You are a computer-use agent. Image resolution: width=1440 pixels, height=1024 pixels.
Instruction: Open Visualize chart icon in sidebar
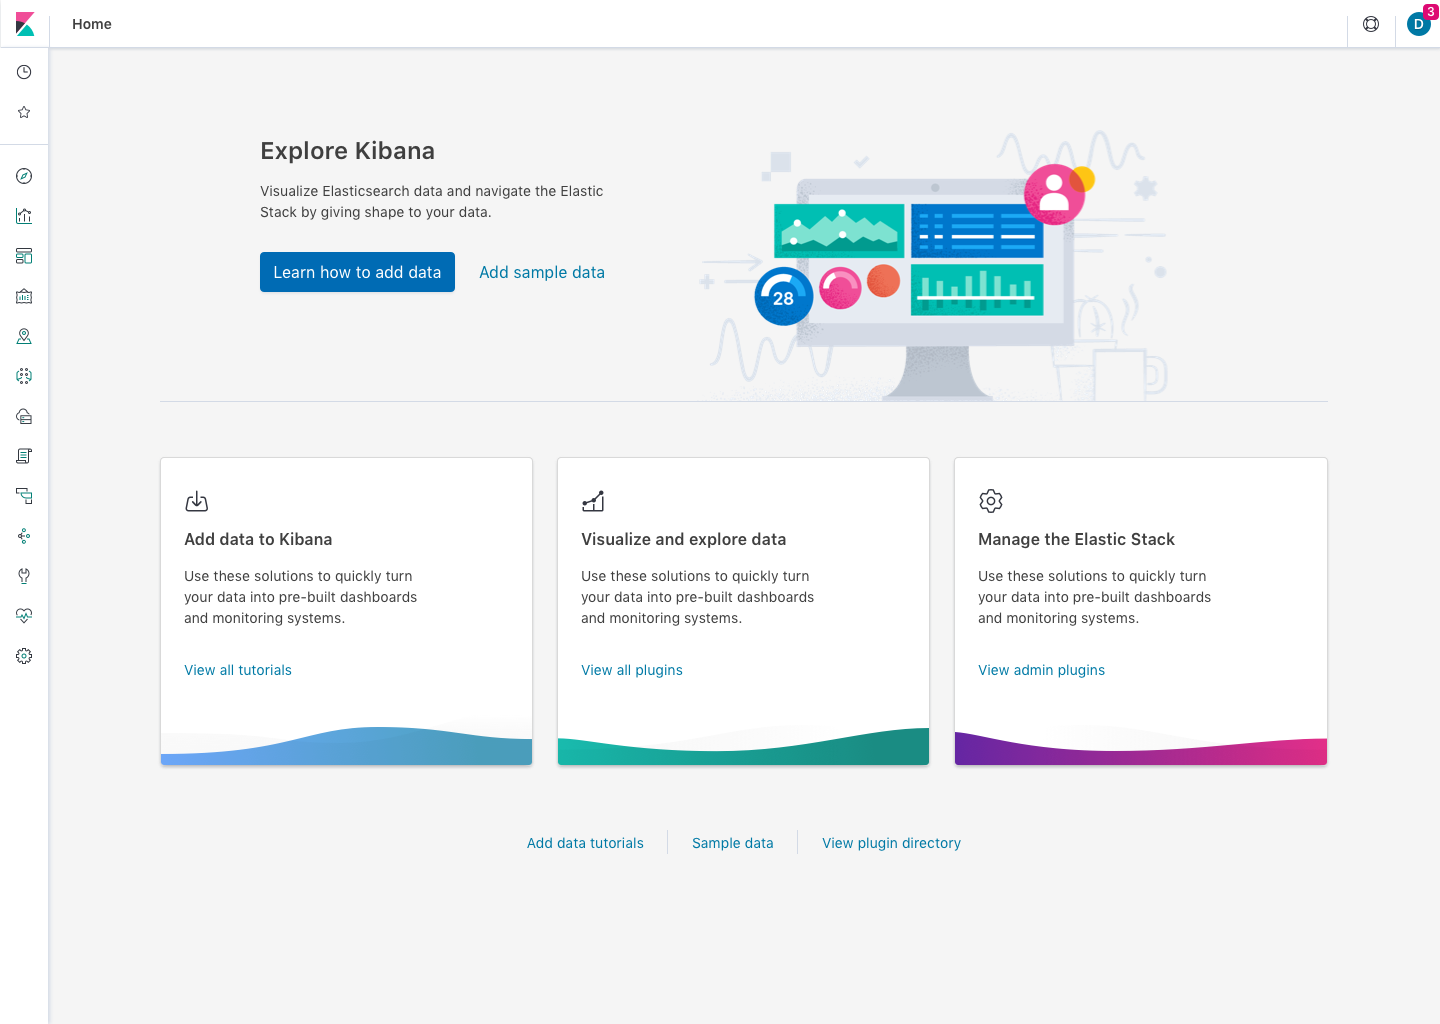pos(24,216)
